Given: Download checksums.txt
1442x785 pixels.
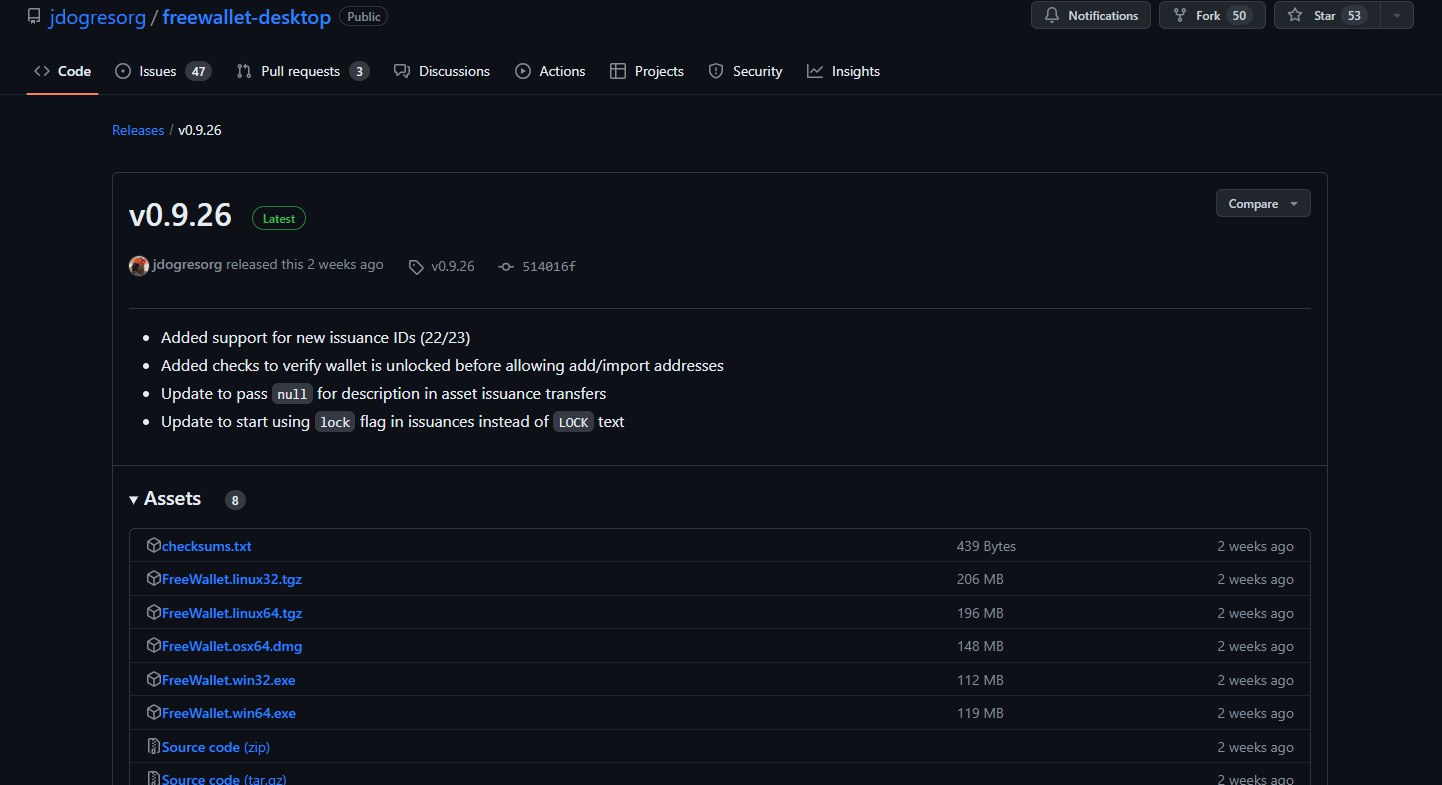Looking at the screenshot, I should (206, 546).
